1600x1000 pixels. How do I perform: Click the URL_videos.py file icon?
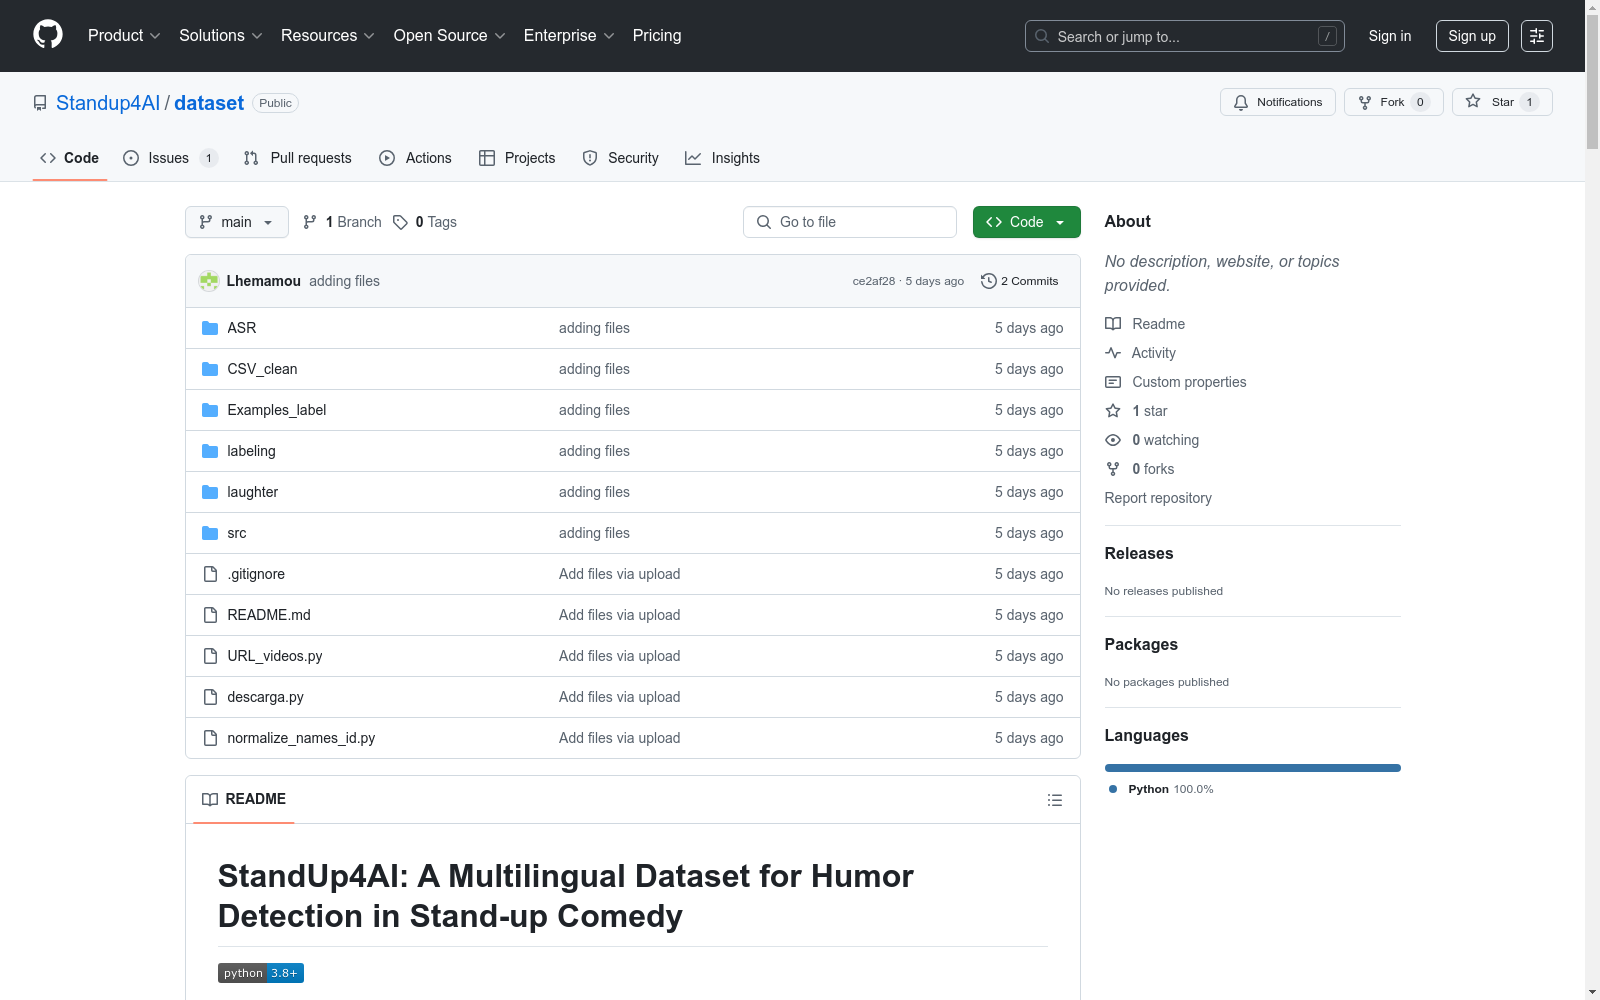point(210,656)
